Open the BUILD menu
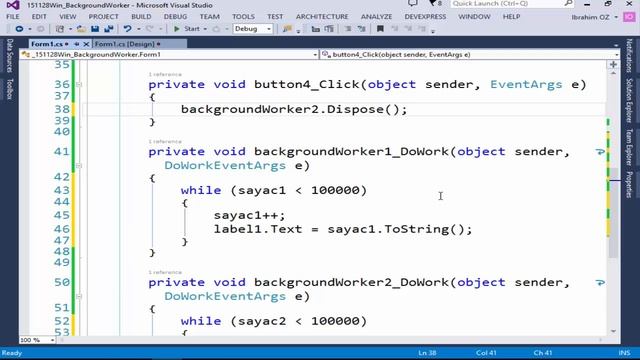The width and height of the screenshot is (640, 360). click(x=141, y=17)
